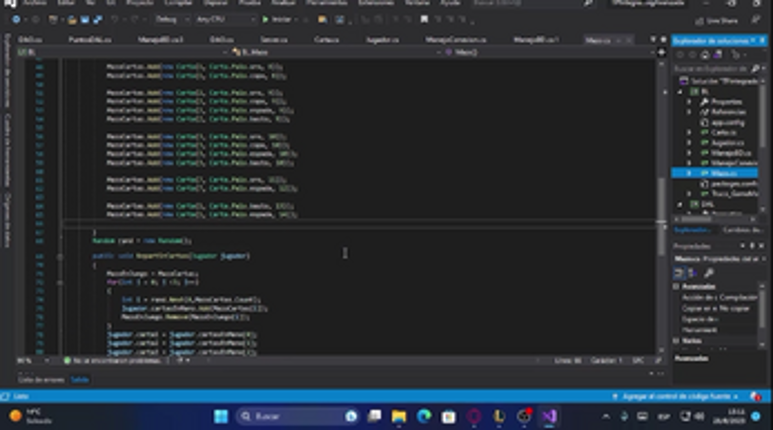Expand the Referencias node

click(689, 112)
